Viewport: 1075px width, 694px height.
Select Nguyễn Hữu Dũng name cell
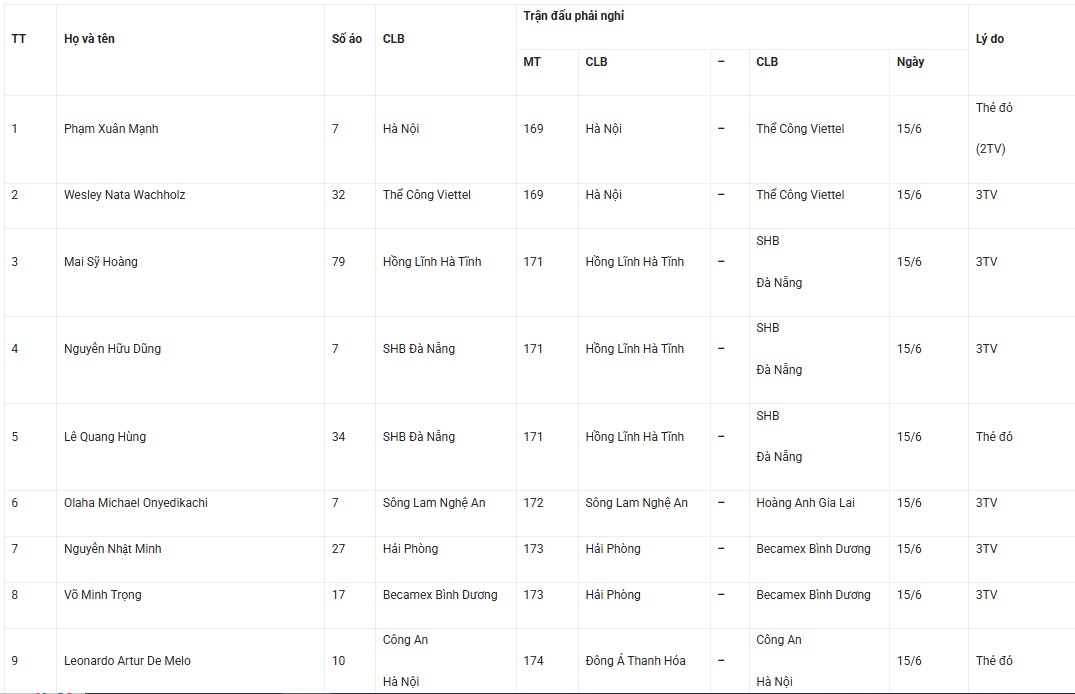(x=112, y=349)
